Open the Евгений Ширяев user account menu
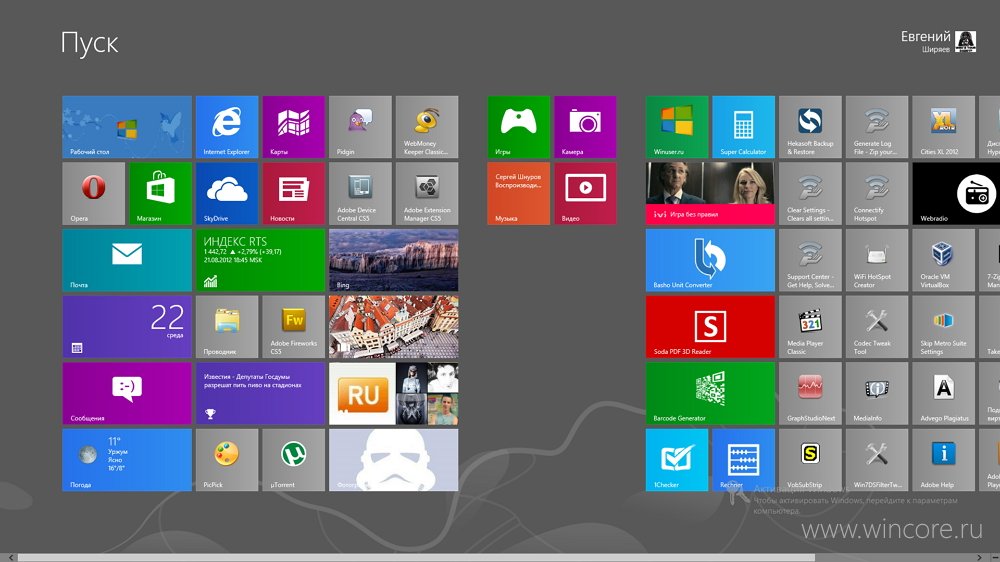This screenshot has width=1000, height=562. [938, 41]
